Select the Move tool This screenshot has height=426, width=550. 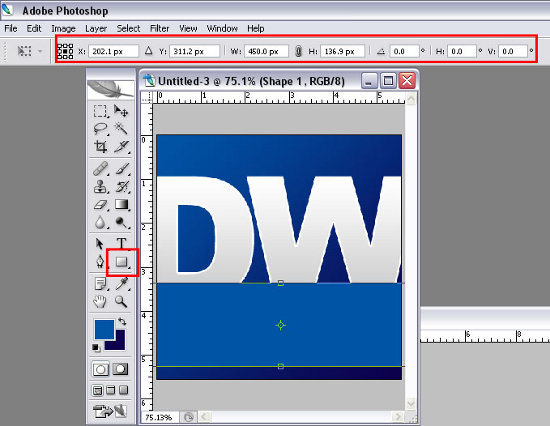121,111
